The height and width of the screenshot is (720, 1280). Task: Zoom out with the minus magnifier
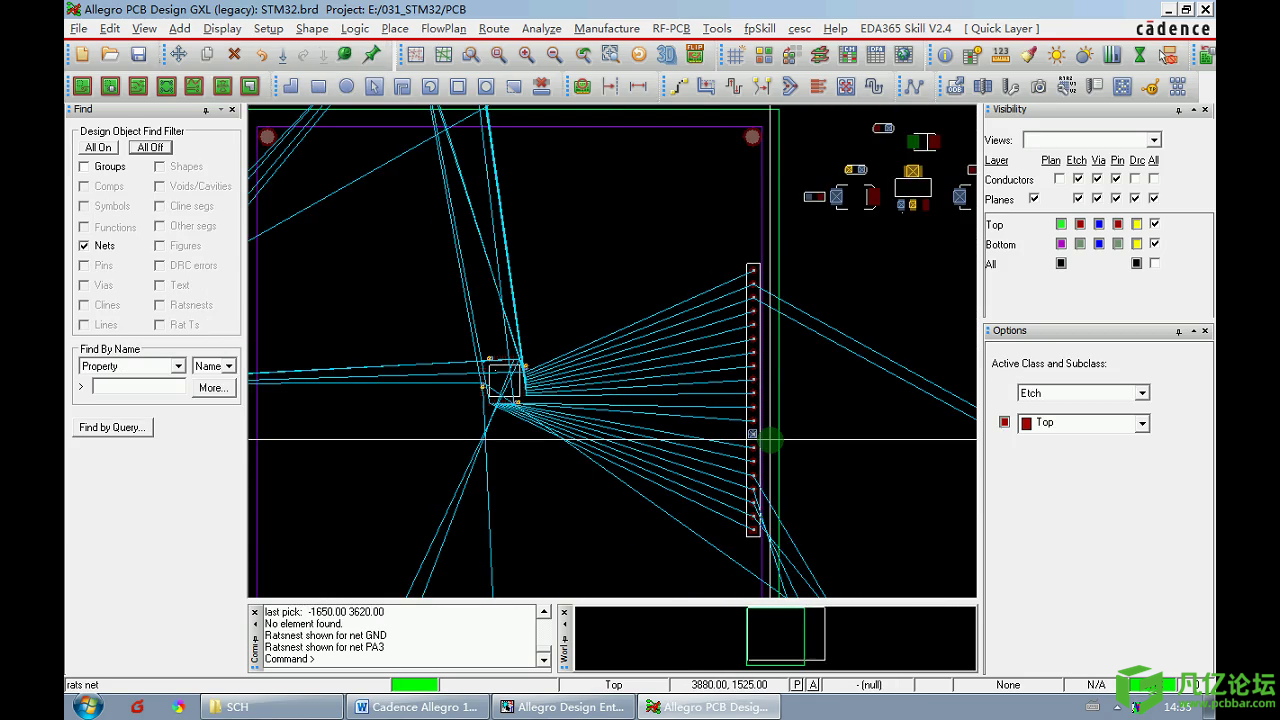[x=554, y=55]
